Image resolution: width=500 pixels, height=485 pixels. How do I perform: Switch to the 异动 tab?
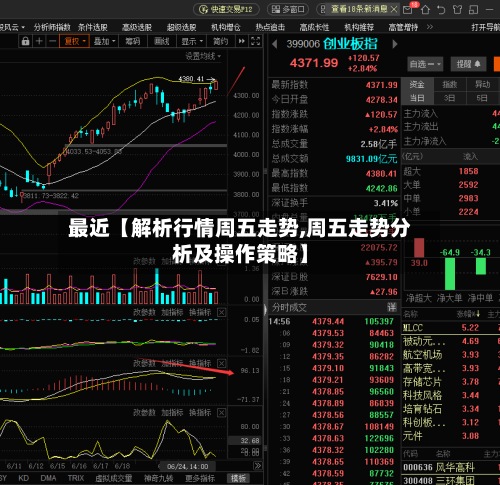tap(482, 85)
